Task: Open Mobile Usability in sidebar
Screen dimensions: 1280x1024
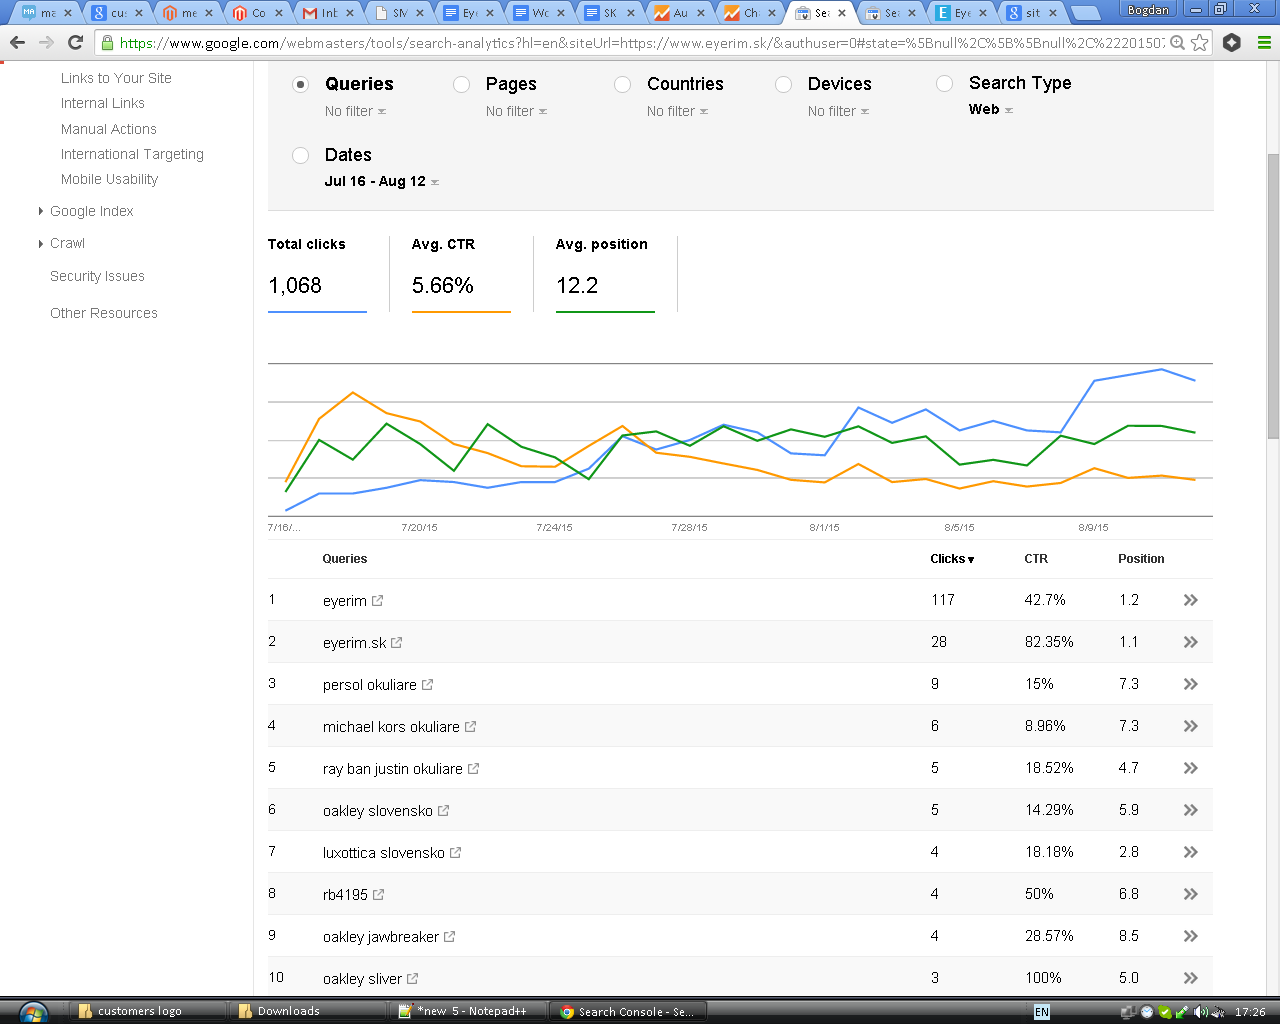Action: tap(109, 179)
